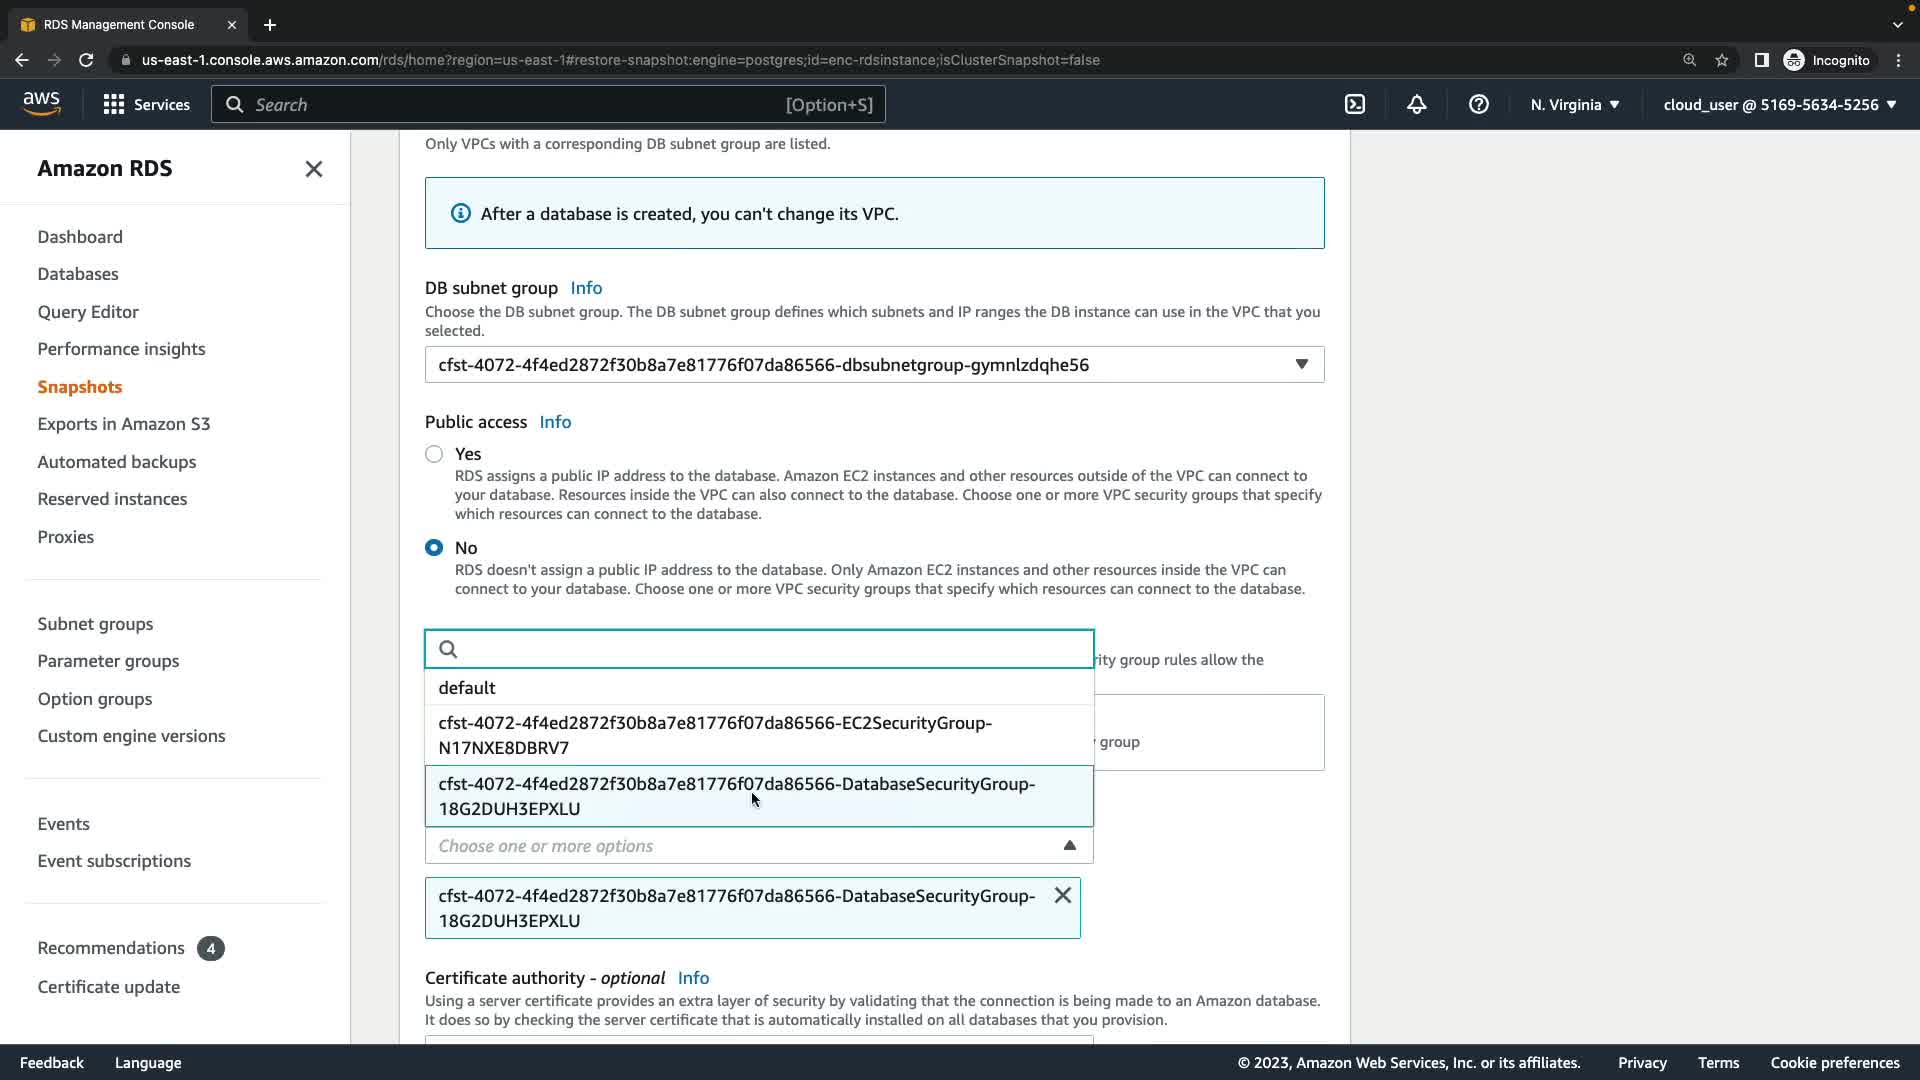Image resolution: width=1920 pixels, height=1080 pixels.
Task: Select No for Public access
Action: [434, 548]
